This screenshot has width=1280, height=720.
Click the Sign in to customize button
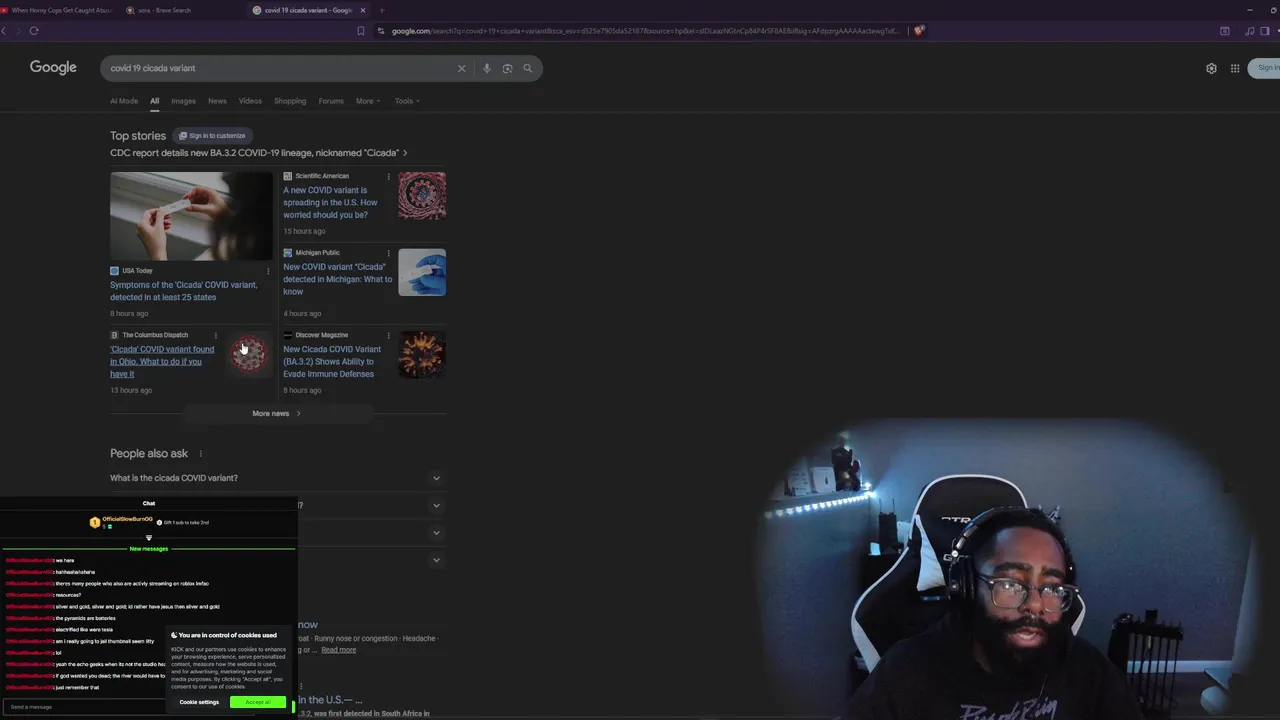(x=212, y=136)
